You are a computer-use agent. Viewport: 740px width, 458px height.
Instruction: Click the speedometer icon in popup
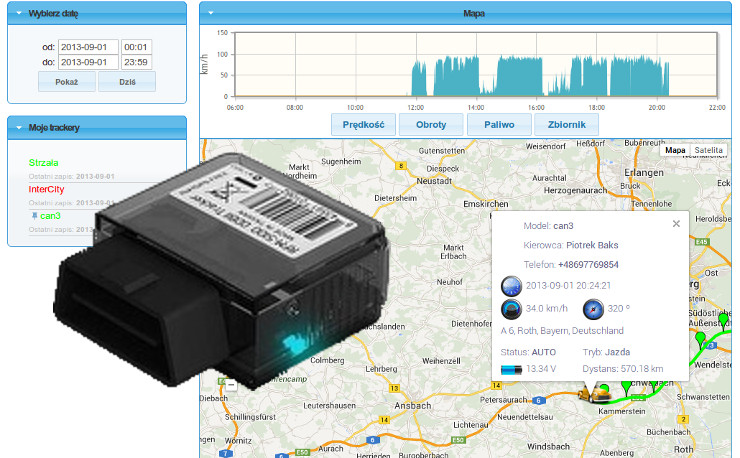[x=511, y=309]
